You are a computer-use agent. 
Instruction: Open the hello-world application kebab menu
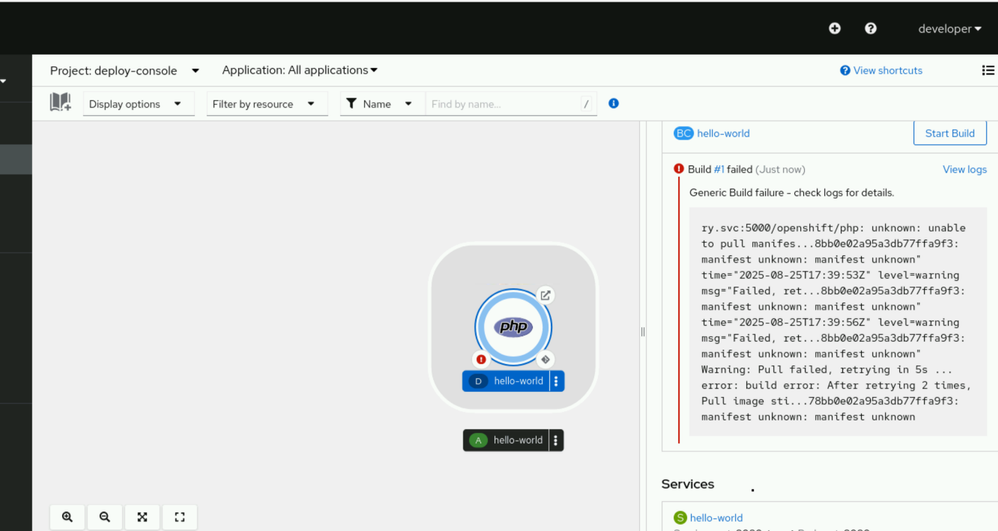click(556, 440)
